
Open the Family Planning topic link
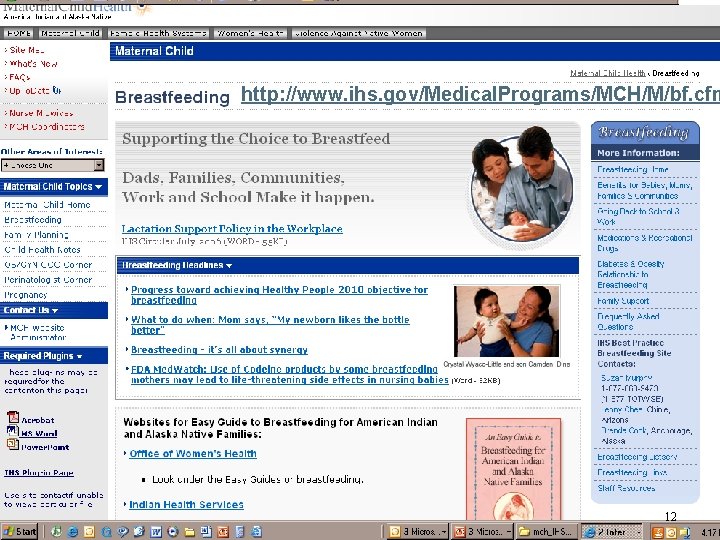point(36,235)
